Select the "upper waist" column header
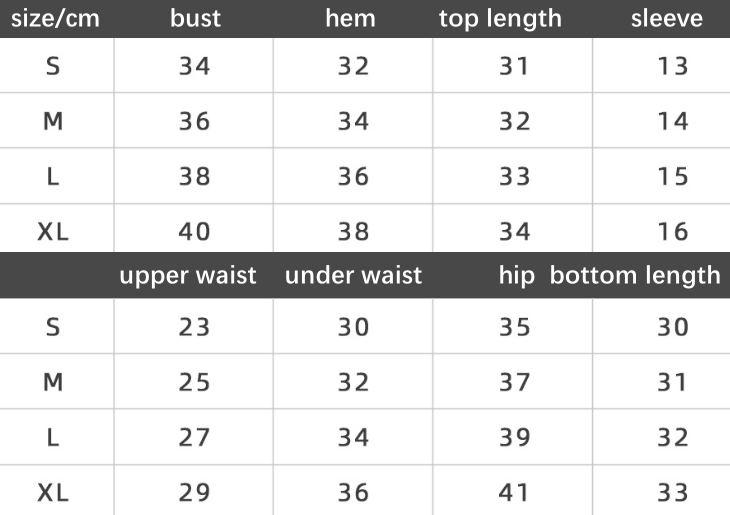This screenshot has height=515, width=730. (x=188, y=275)
